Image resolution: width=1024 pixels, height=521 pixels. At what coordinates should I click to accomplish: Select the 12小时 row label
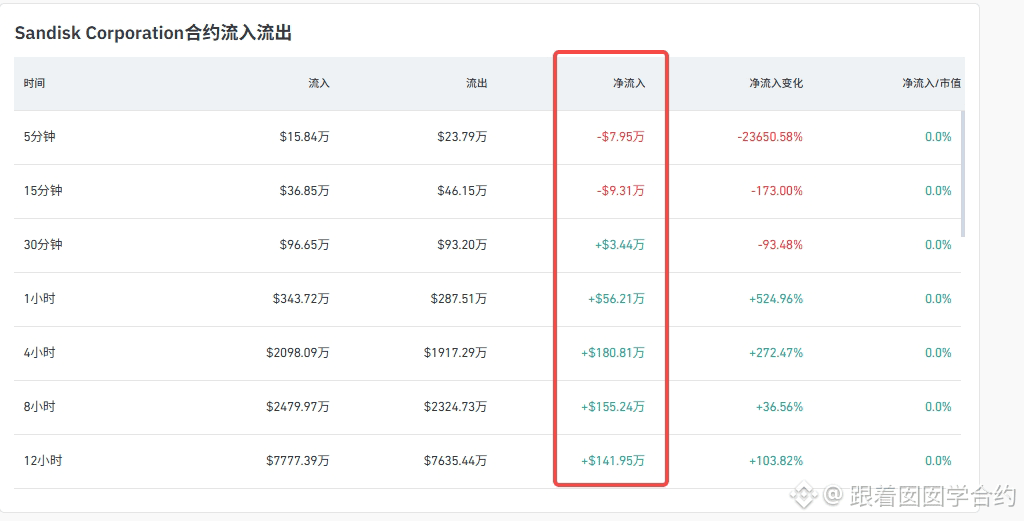coord(43,461)
